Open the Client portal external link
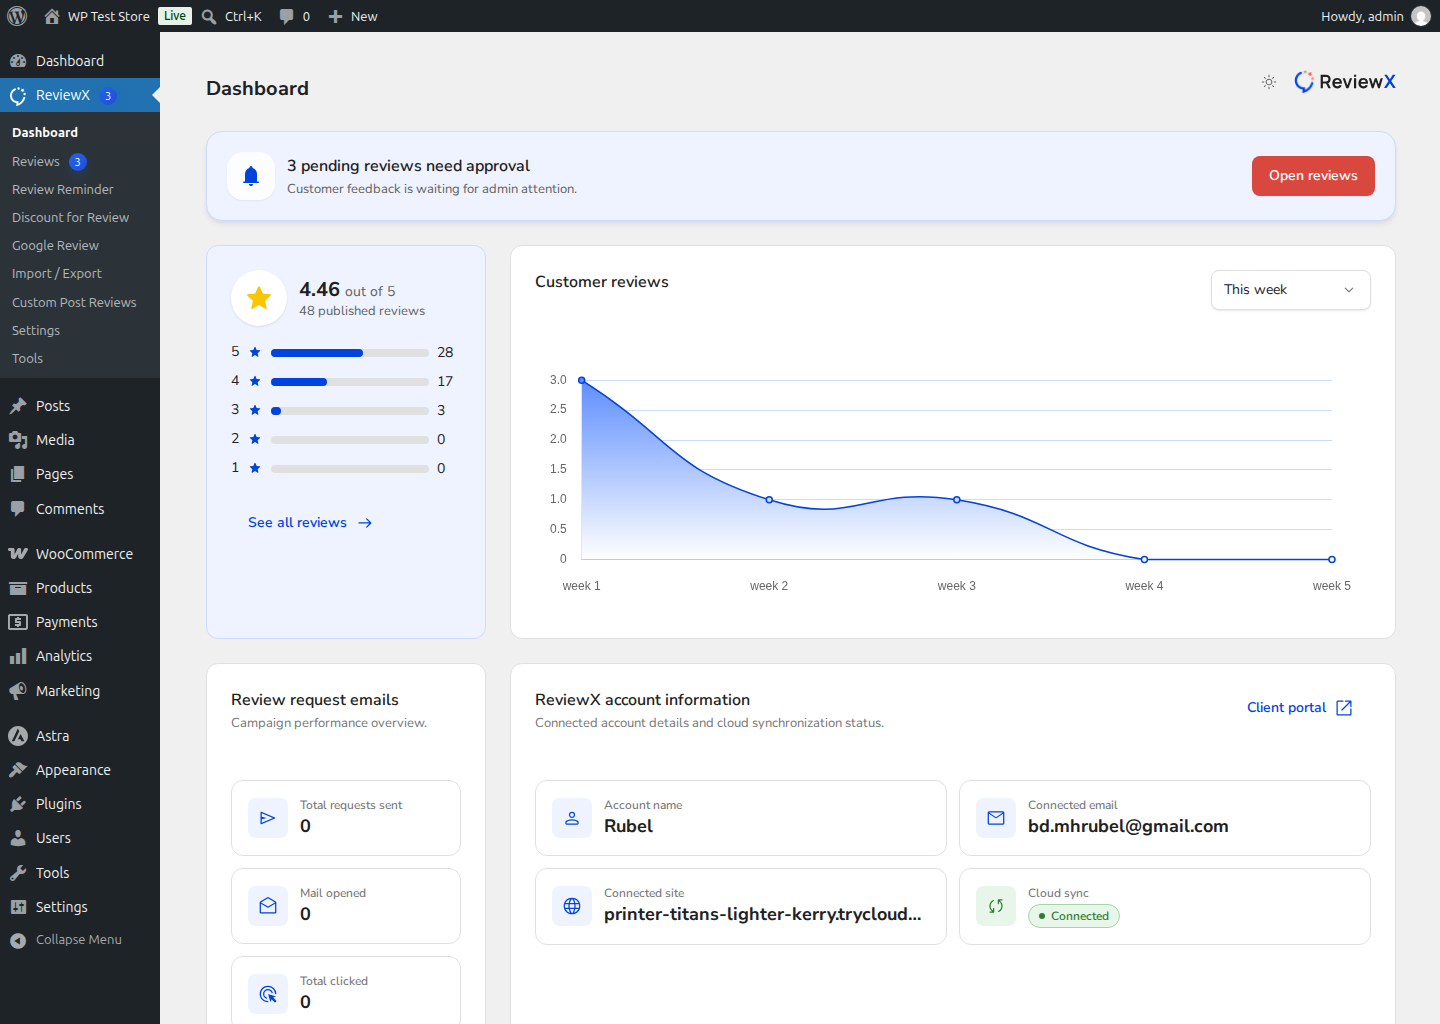 (1299, 707)
